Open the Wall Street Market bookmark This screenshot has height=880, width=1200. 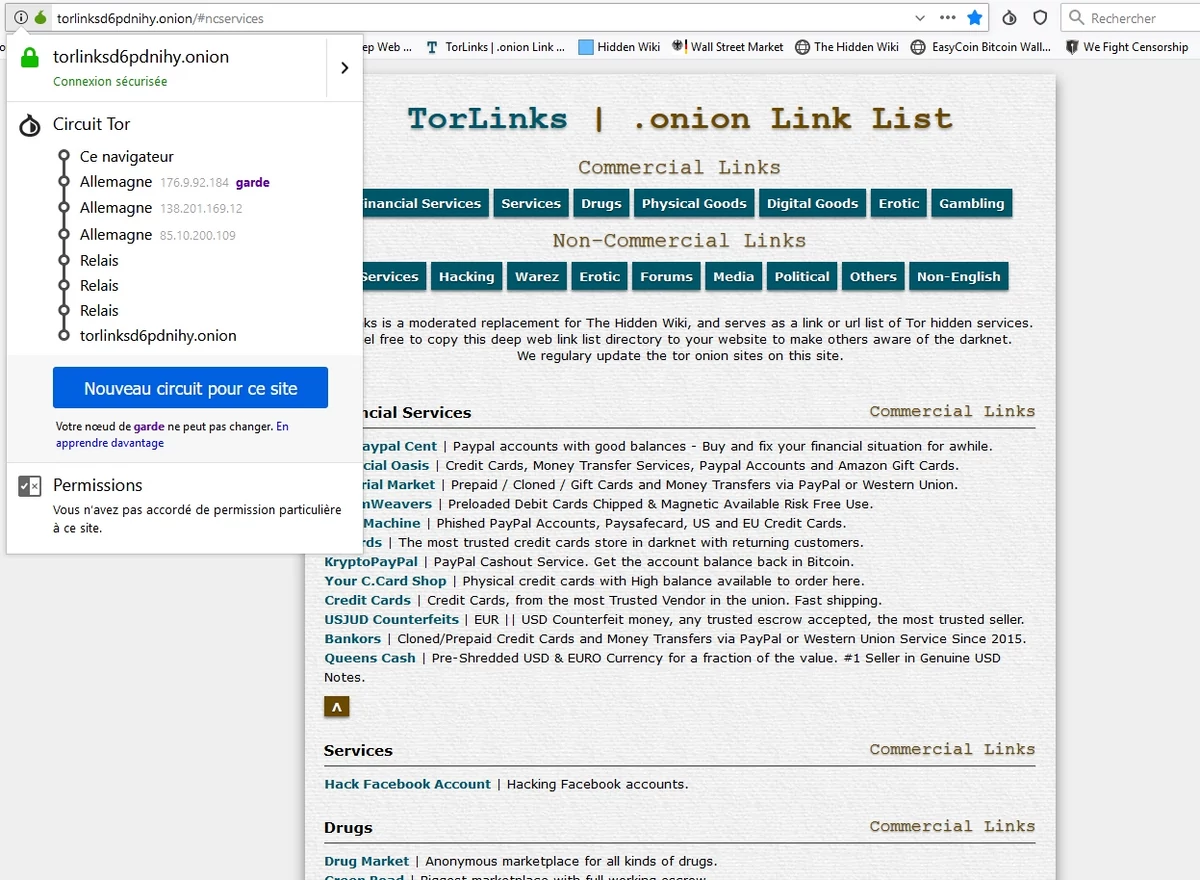pyautogui.click(x=728, y=47)
